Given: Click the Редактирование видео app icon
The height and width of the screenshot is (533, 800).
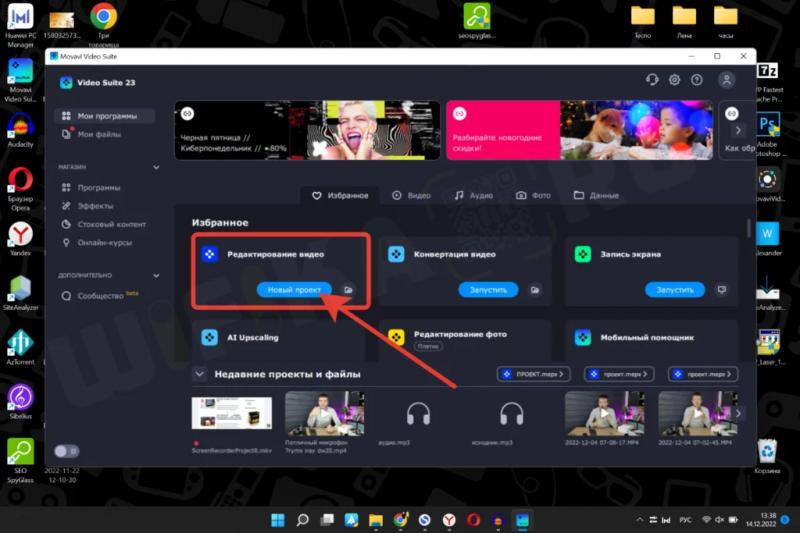Looking at the screenshot, I should (209, 254).
